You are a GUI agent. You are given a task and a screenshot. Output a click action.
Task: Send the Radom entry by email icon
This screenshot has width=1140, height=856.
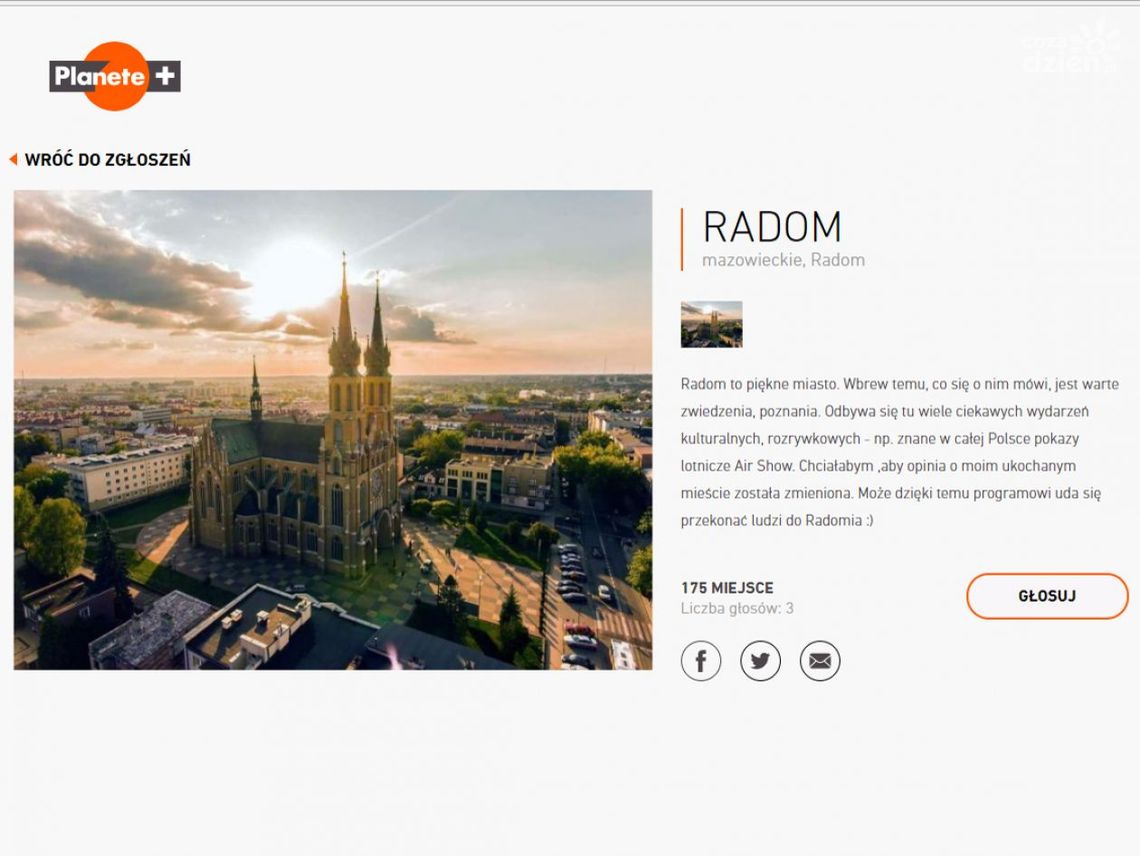coord(820,661)
